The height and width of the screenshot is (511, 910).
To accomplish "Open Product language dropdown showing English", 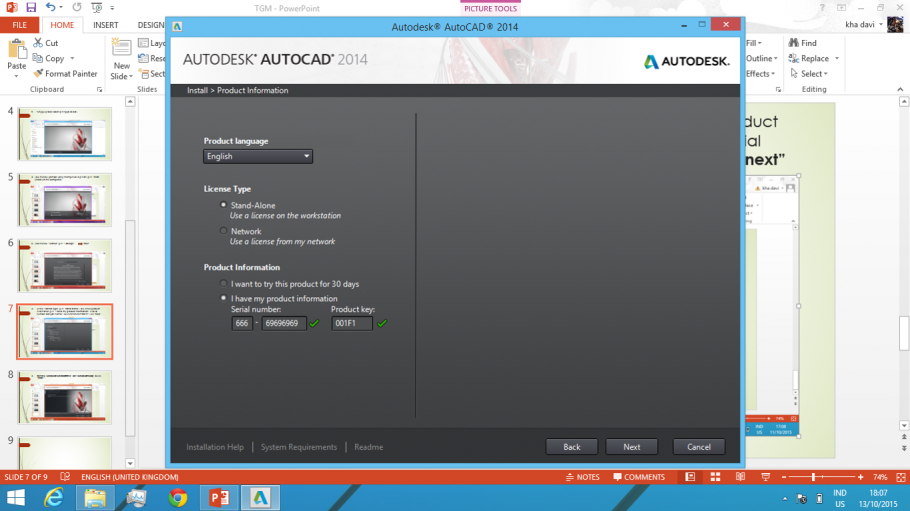I will click(x=258, y=156).
